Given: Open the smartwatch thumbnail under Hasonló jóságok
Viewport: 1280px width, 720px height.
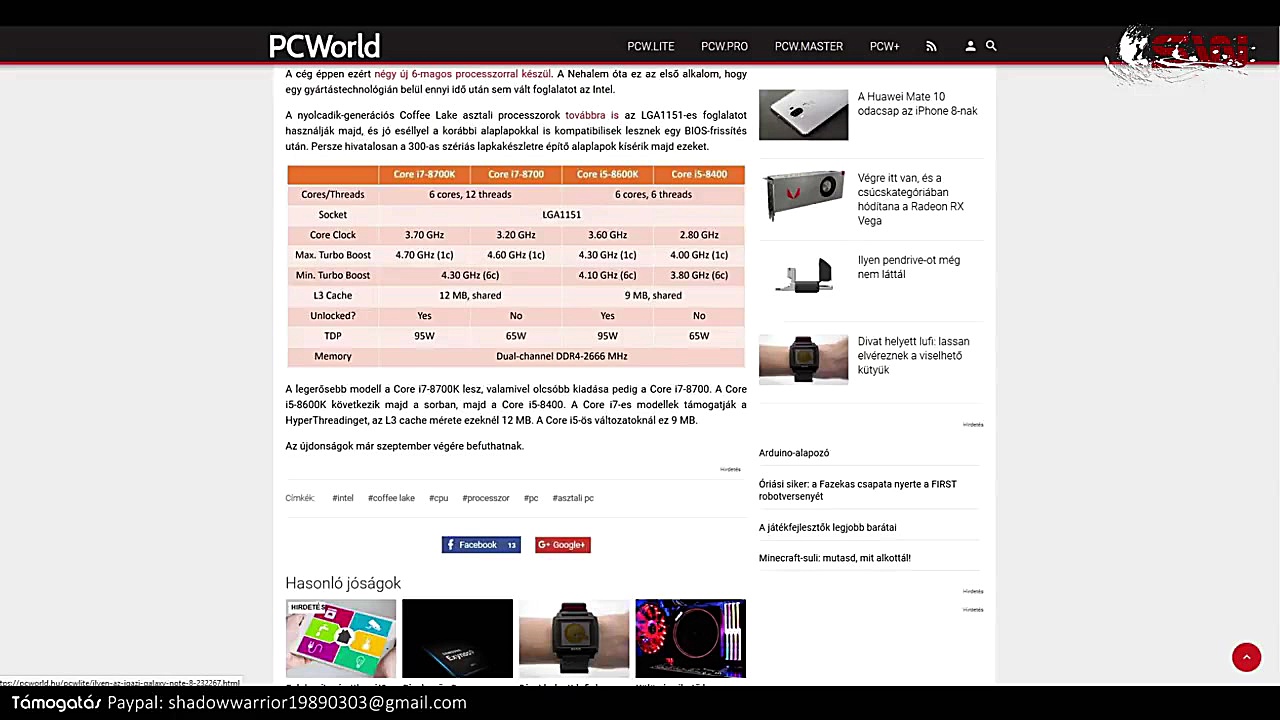Looking at the screenshot, I should (574, 638).
